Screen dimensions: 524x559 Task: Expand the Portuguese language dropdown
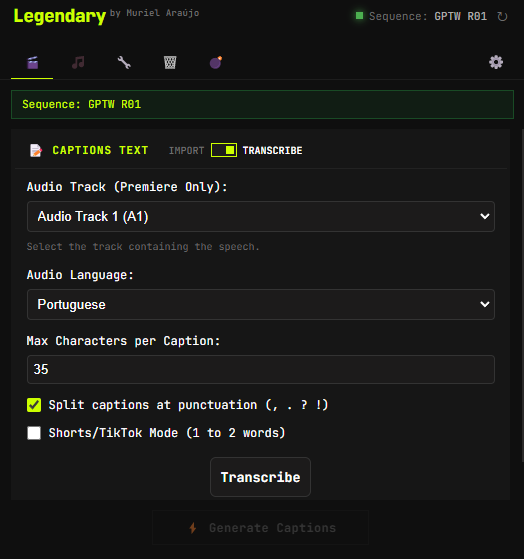click(261, 304)
